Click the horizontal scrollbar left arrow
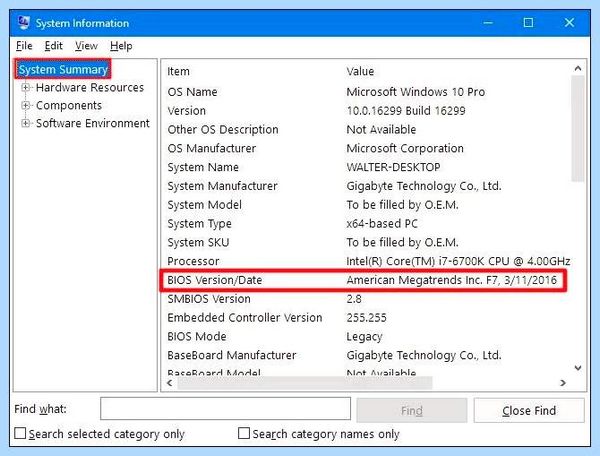The width and height of the screenshot is (600, 456). click(x=170, y=383)
